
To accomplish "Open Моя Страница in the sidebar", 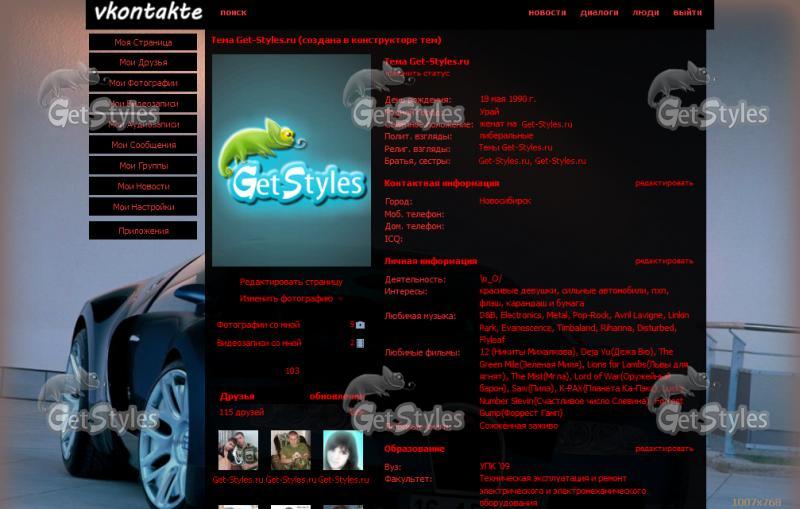I will pos(143,42).
